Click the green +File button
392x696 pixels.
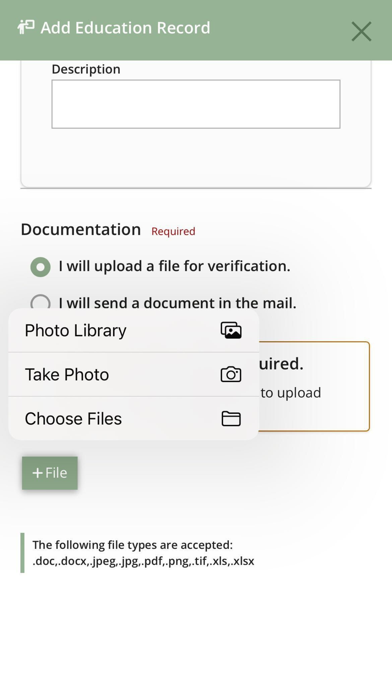tap(50, 473)
